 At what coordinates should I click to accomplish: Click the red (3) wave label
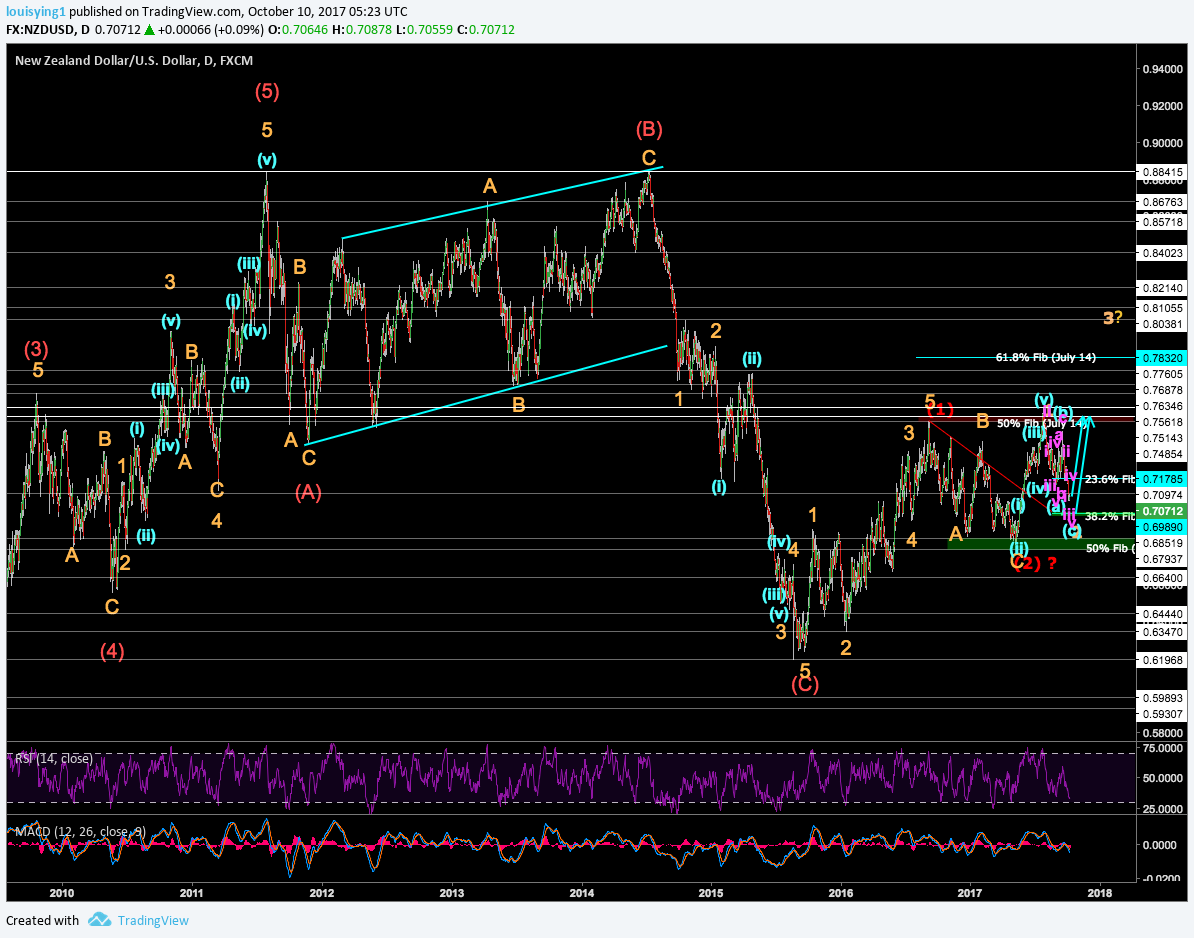tap(36, 349)
